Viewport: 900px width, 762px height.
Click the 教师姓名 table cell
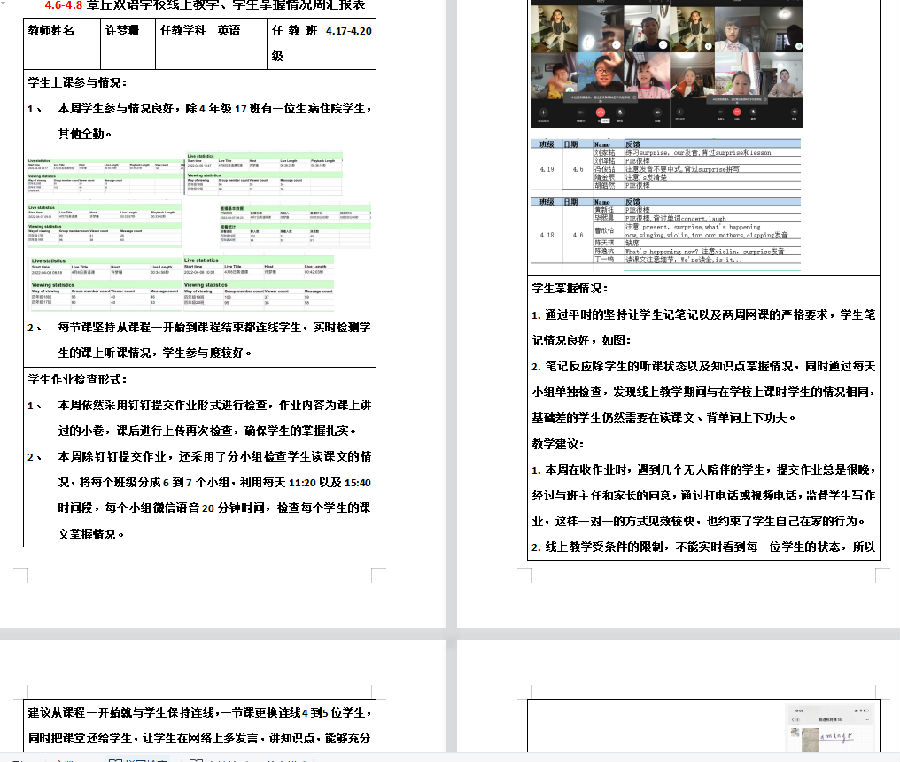click(x=50, y=31)
